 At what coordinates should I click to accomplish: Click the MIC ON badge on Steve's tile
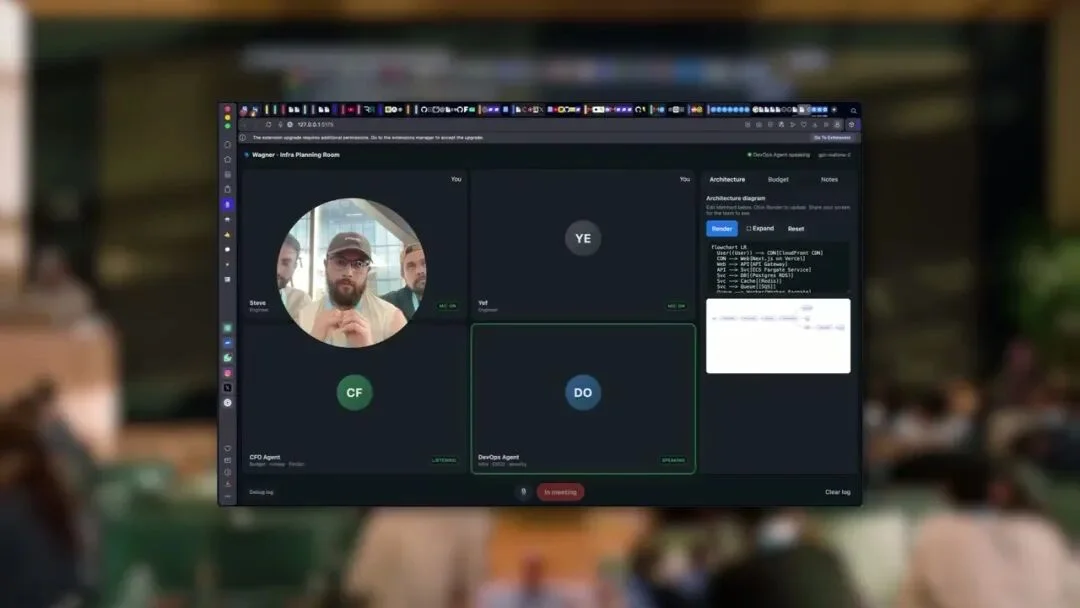[x=448, y=306]
